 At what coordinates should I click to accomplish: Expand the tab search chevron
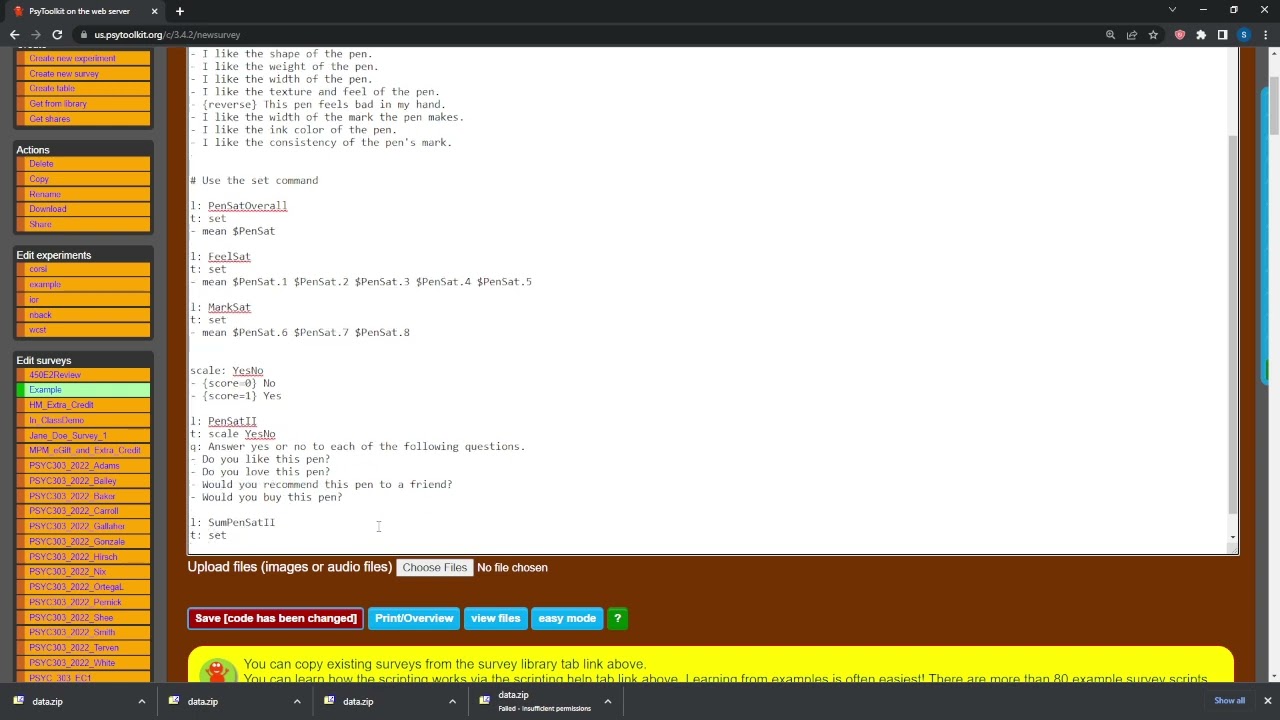pyautogui.click(x=1172, y=10)
